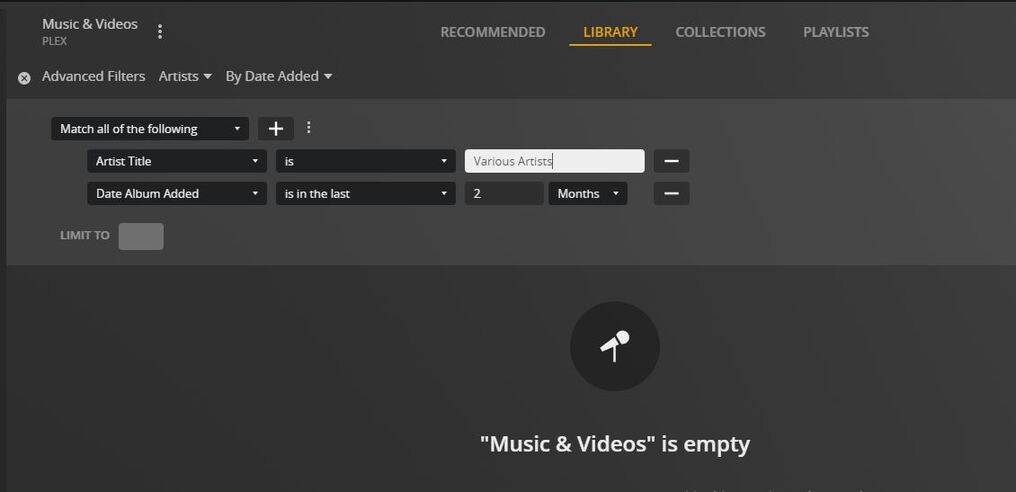Focus the Various Artists text field
1016x492 pixels.
[555, 161]
